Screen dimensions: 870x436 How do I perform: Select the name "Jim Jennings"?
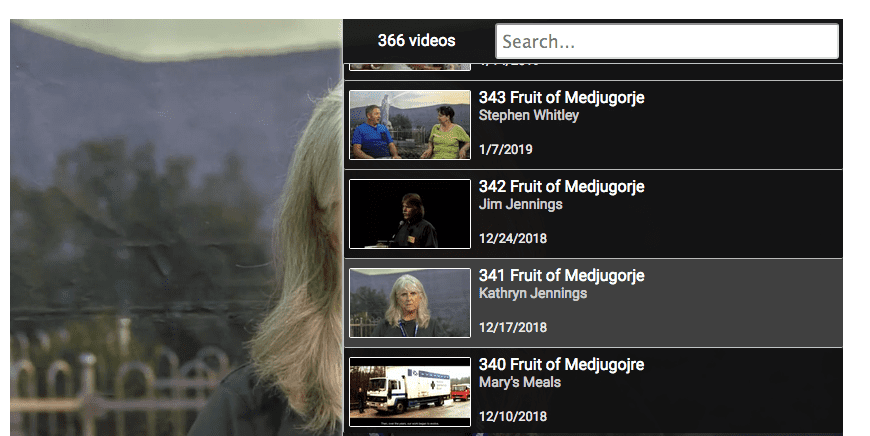pos(520,204)
